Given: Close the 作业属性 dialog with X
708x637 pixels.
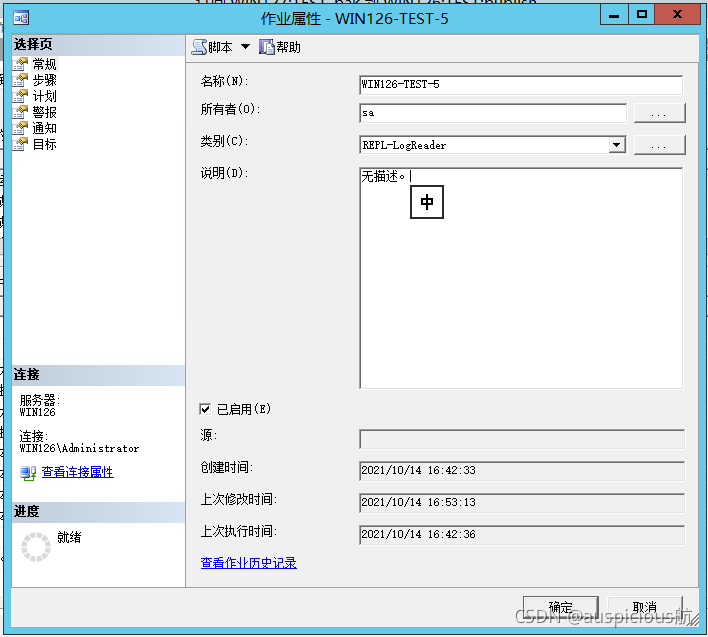Looking at the screenshot, I should click(677, 15).
